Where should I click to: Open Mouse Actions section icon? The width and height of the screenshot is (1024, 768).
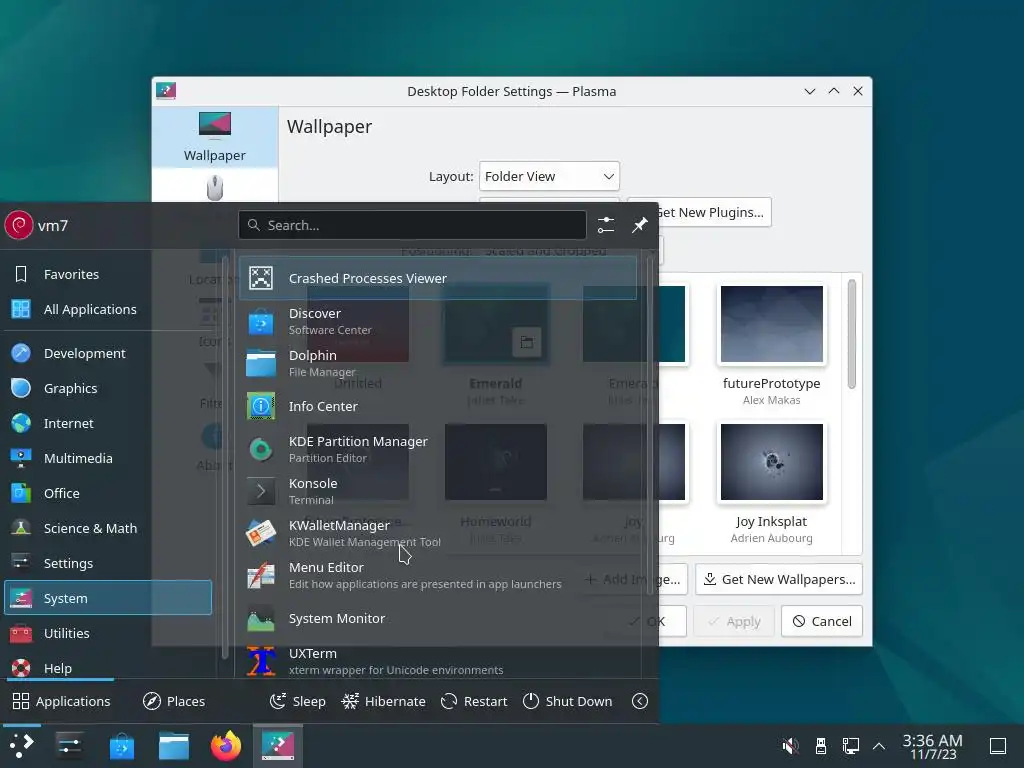pos(215,188)
